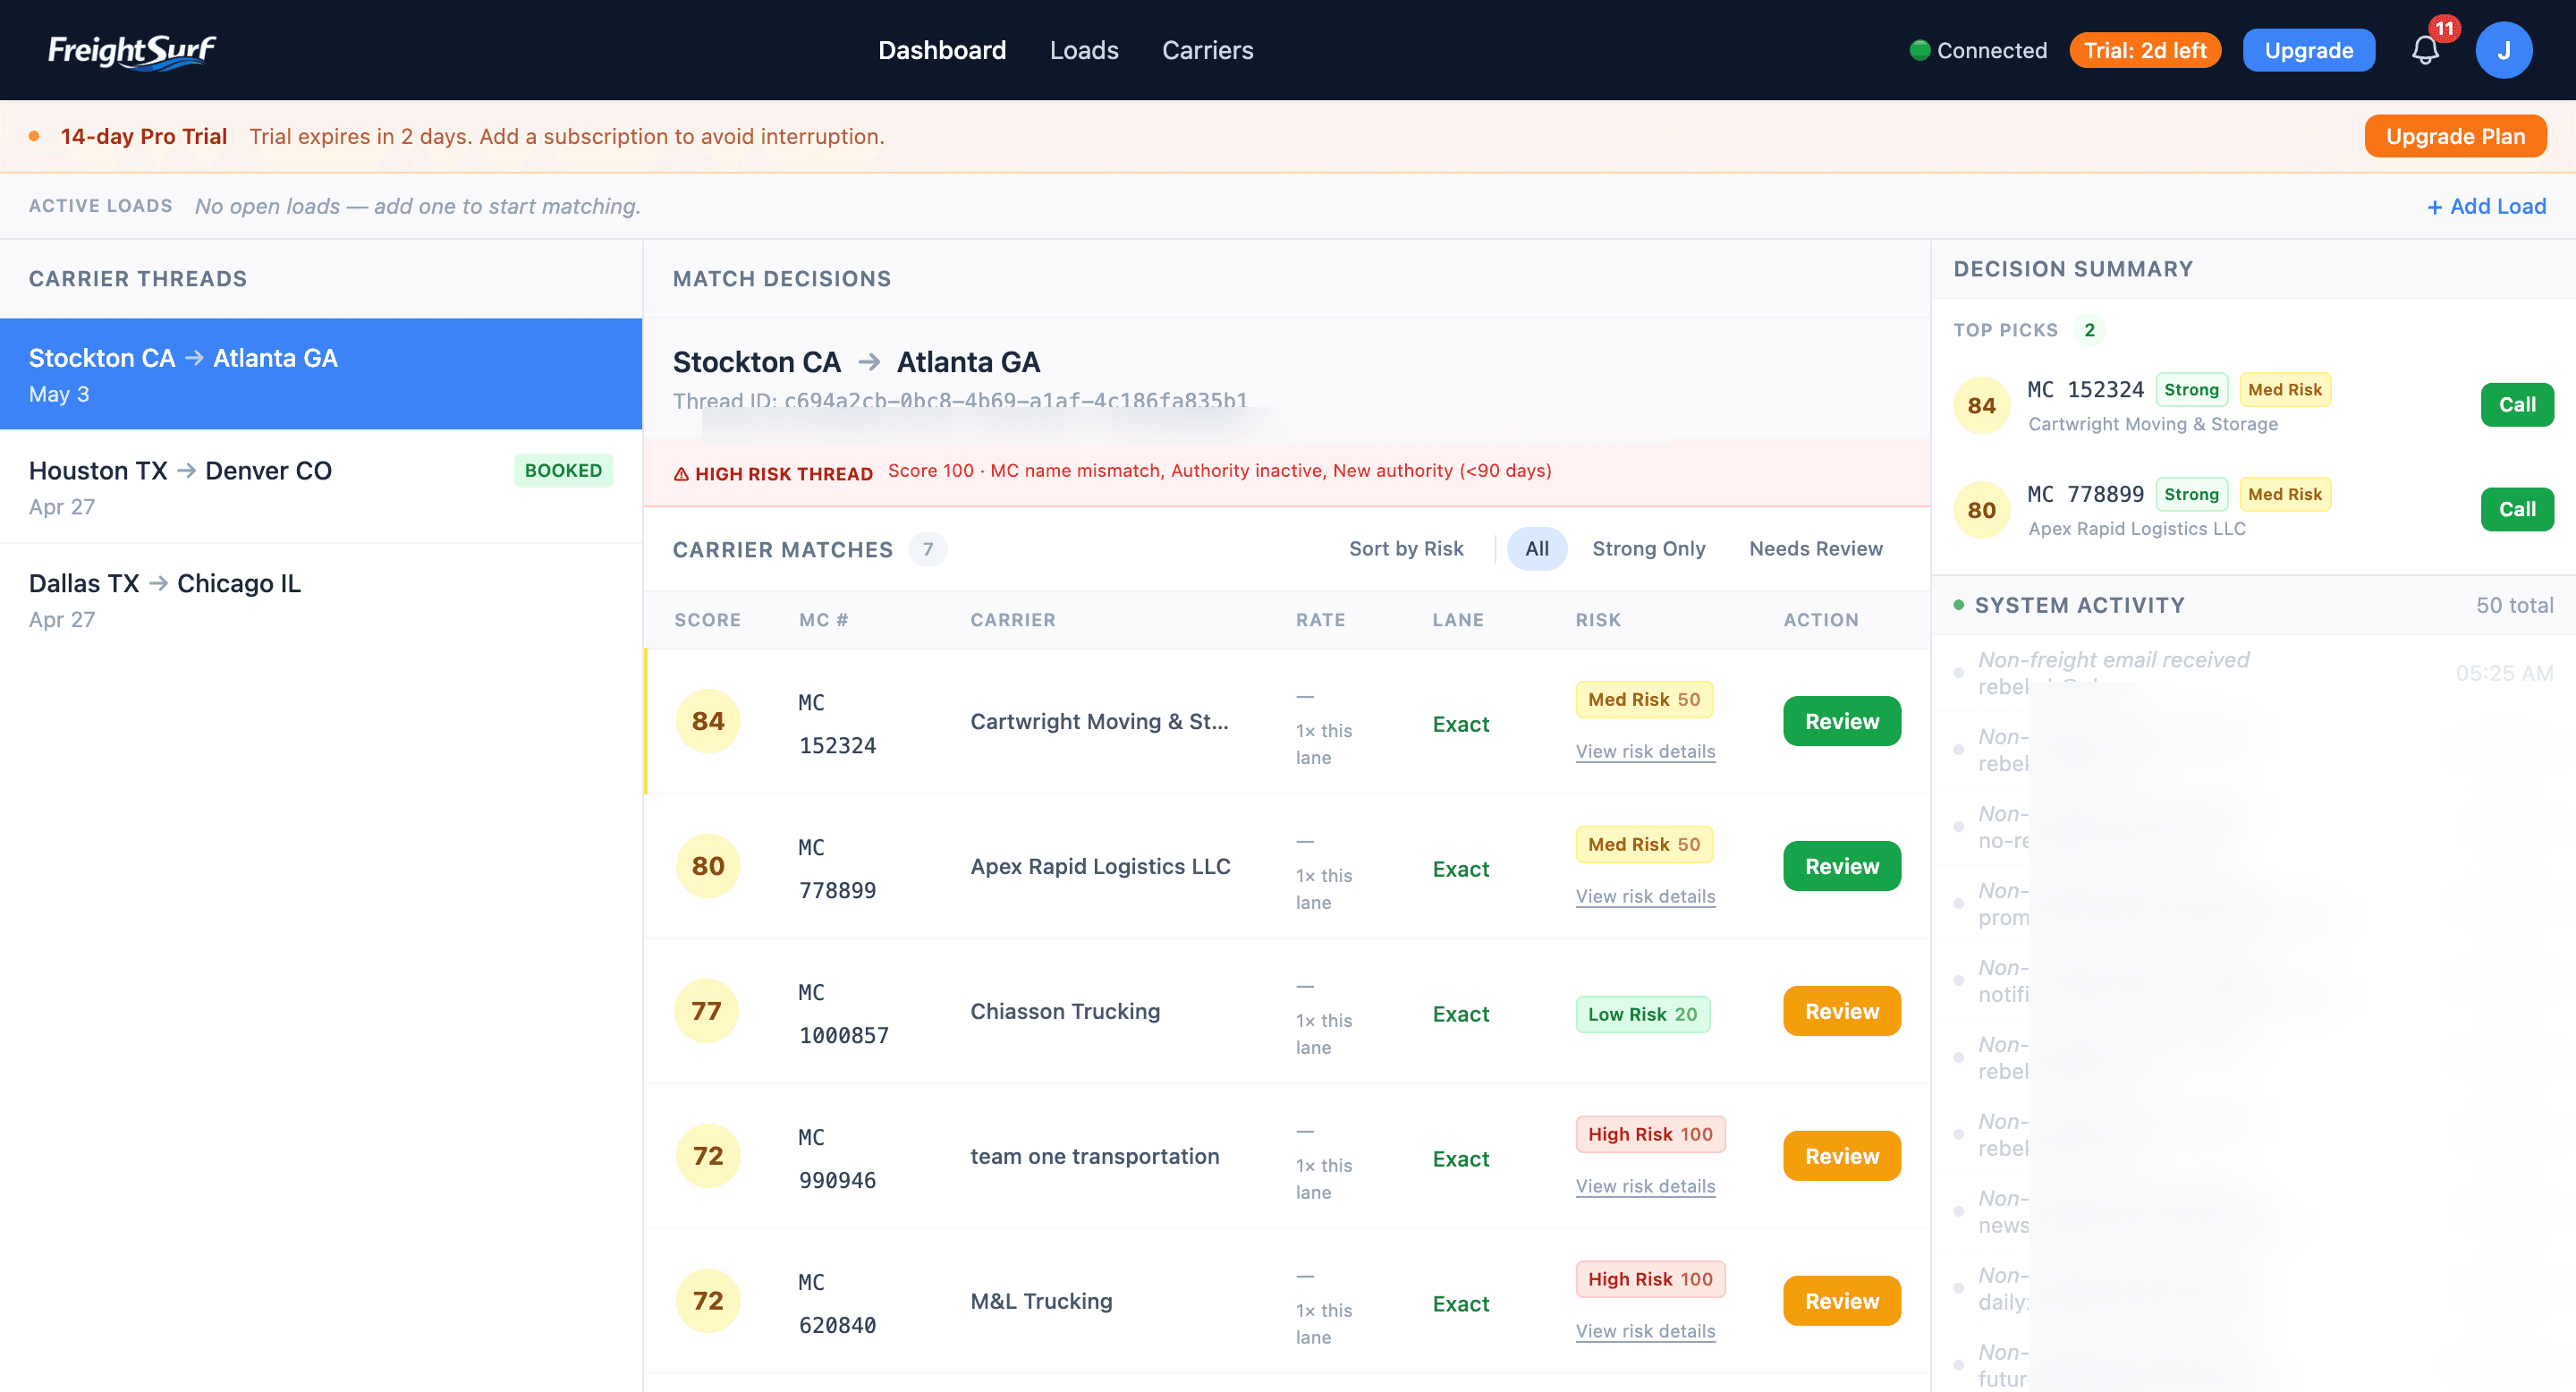Click the Low Risk 20 badge
The width and height of the screenshot is (2576, 1392).
1642,1014
